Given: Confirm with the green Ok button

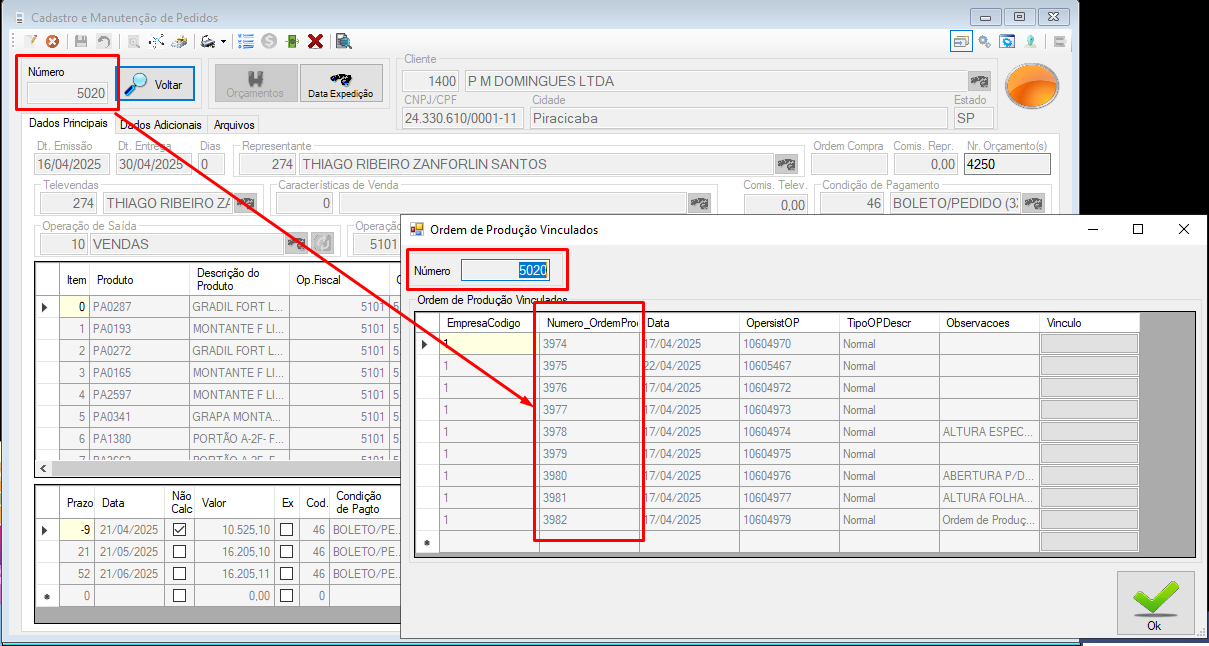Looking at the screenshot, I should (1154, 603).
